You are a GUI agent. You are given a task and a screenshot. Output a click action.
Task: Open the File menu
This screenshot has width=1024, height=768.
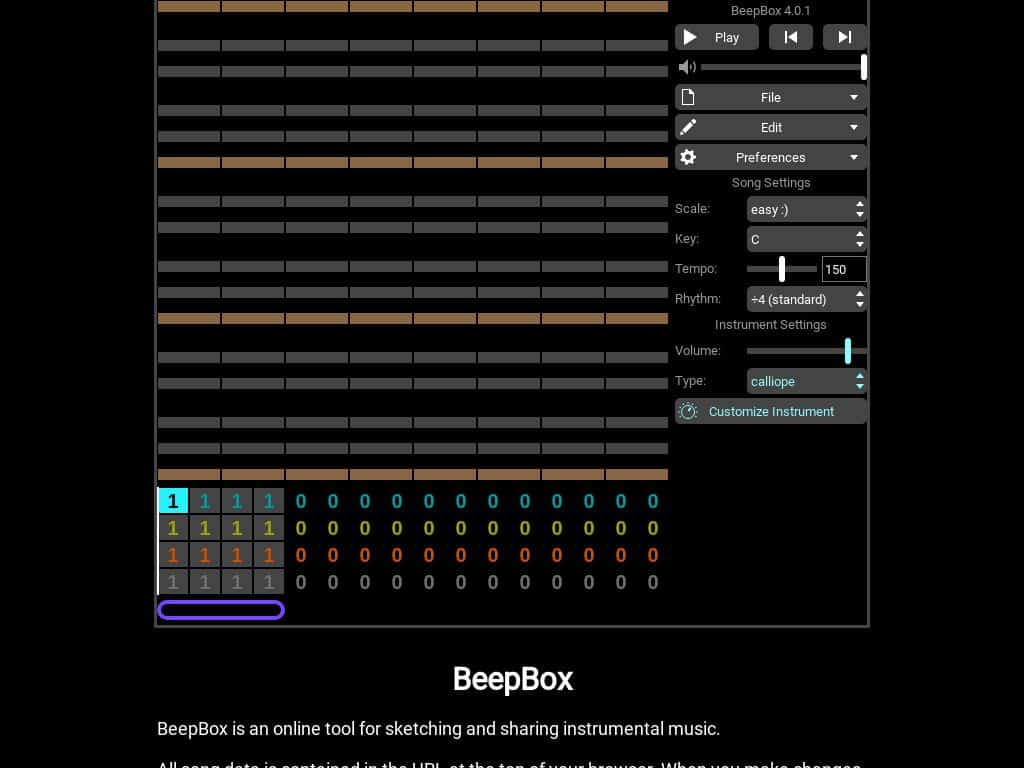pos(771,97)
